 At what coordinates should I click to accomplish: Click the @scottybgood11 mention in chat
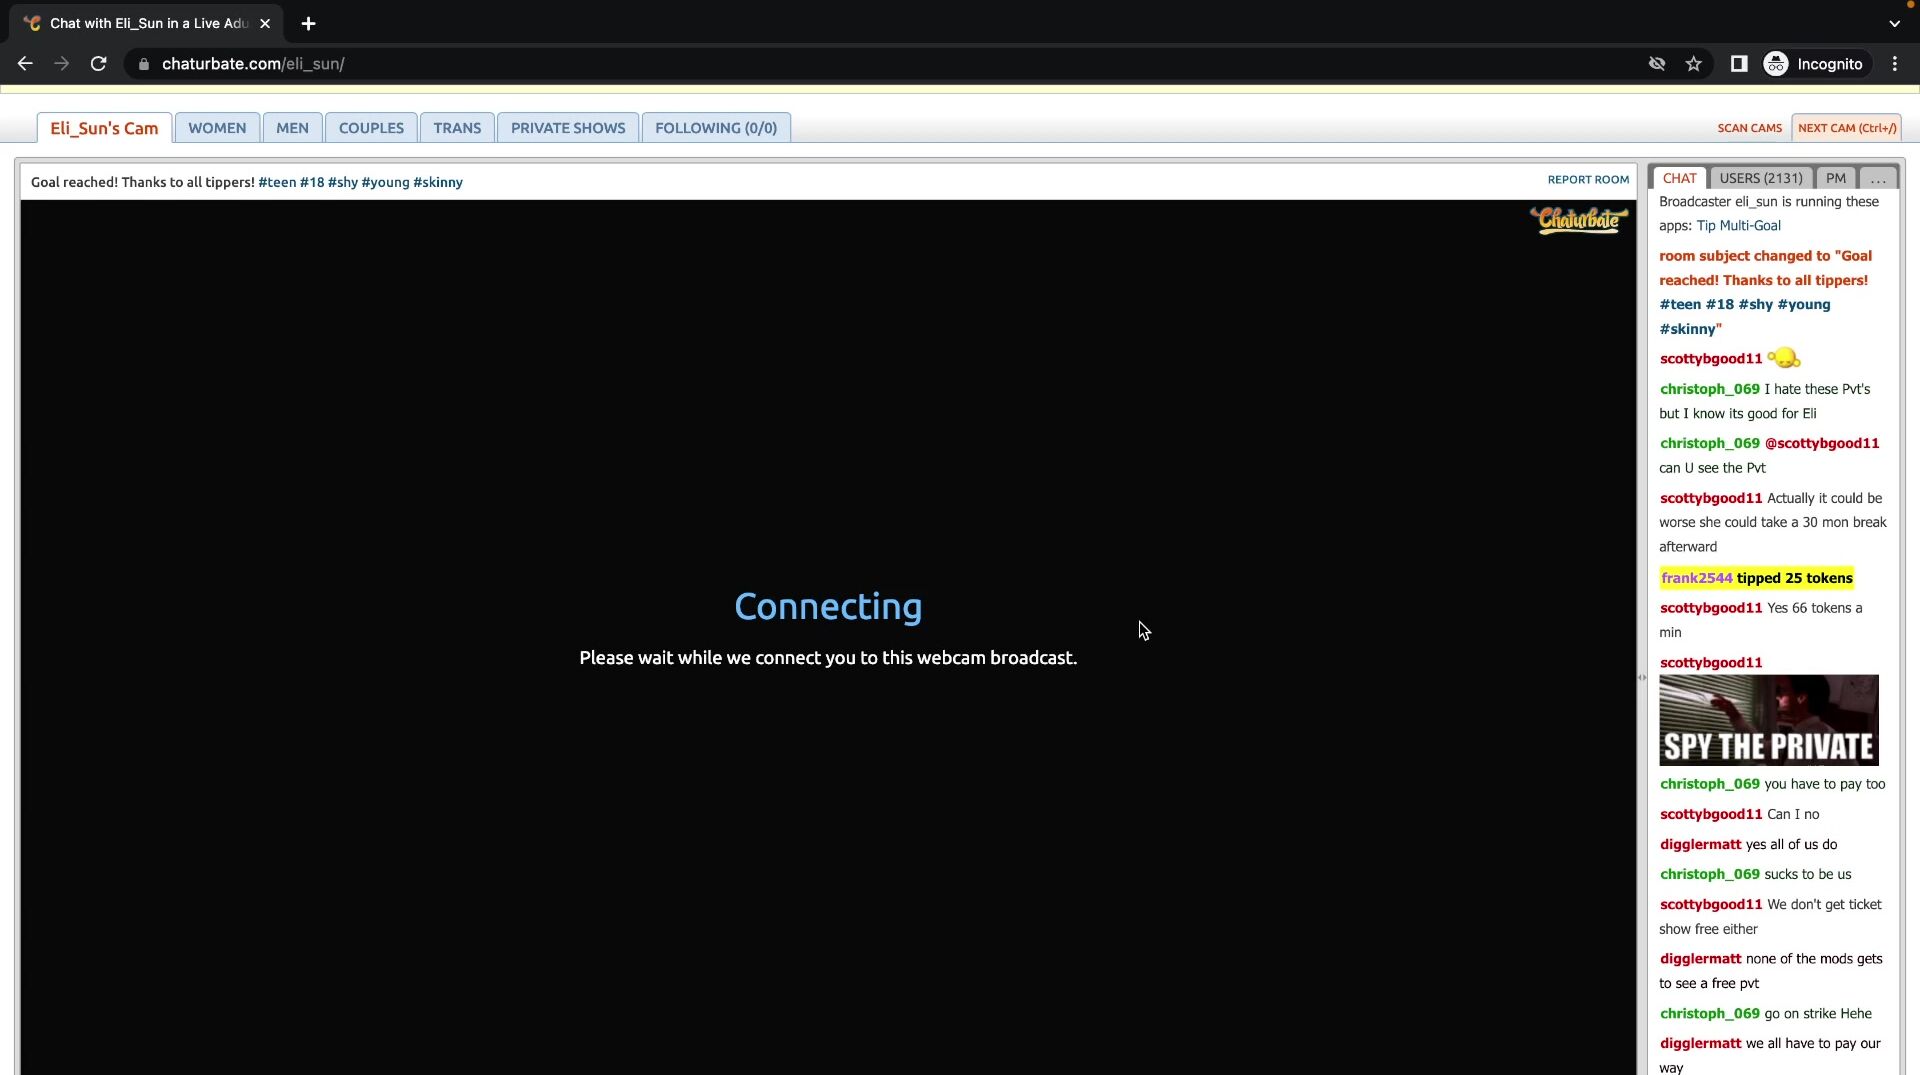(x=1822, y=443)
